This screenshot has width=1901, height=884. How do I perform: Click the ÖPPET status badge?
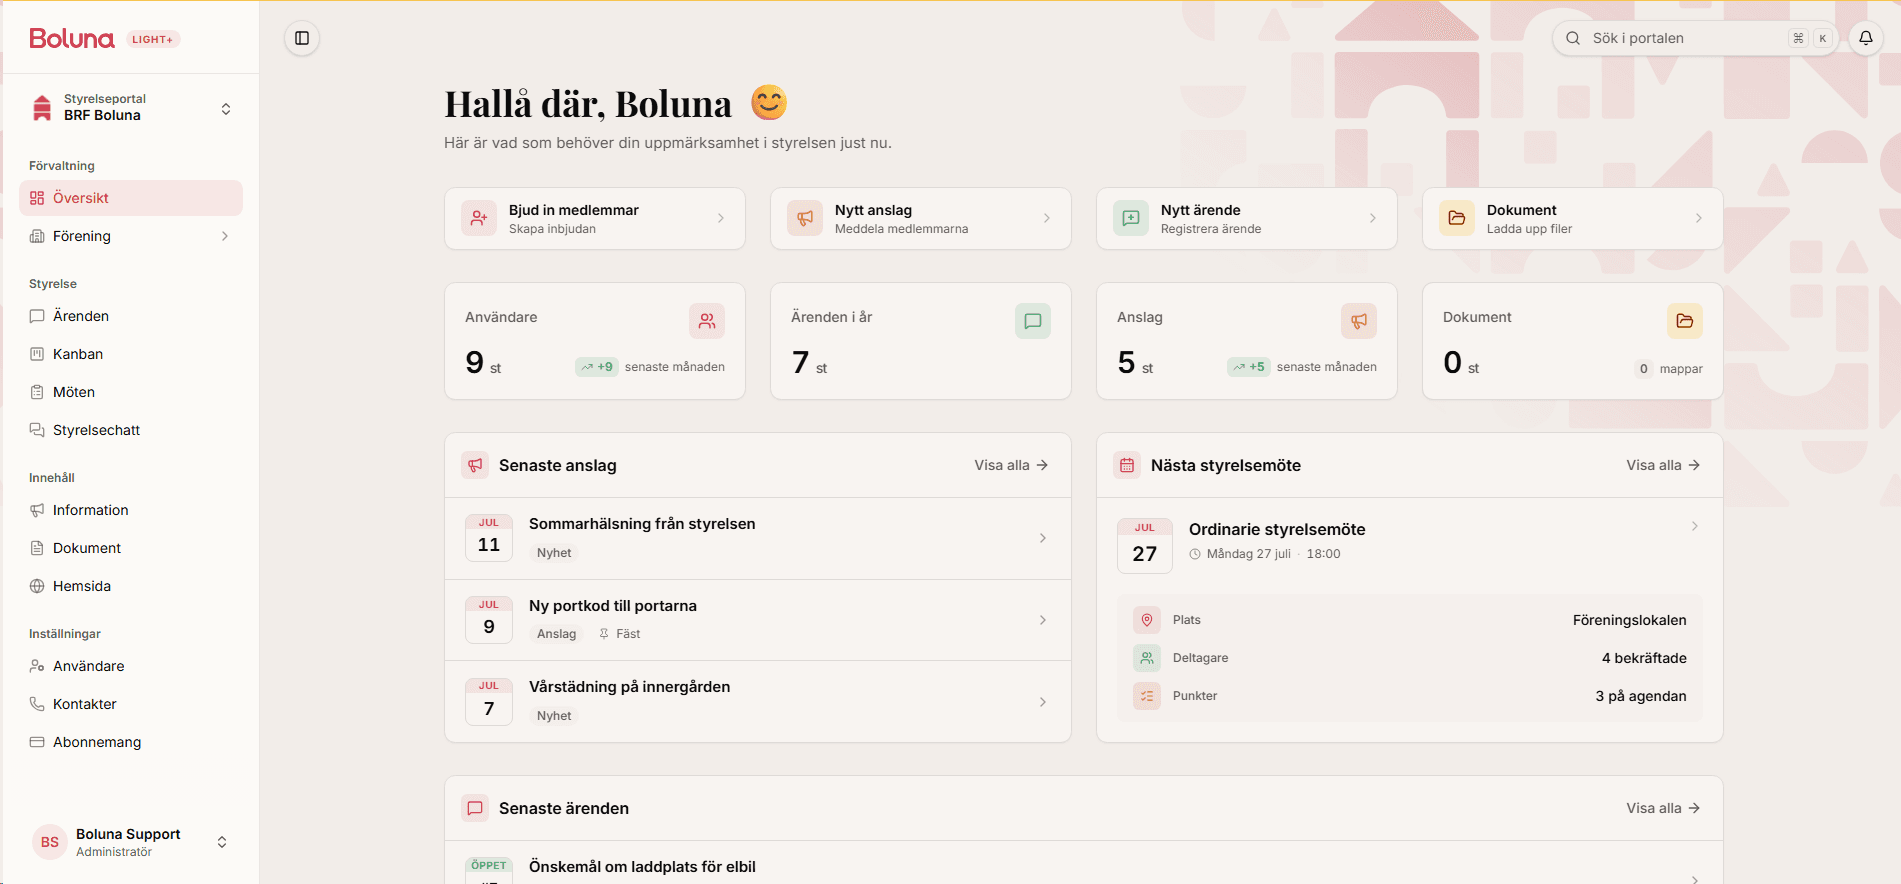[x=489, y=866]
